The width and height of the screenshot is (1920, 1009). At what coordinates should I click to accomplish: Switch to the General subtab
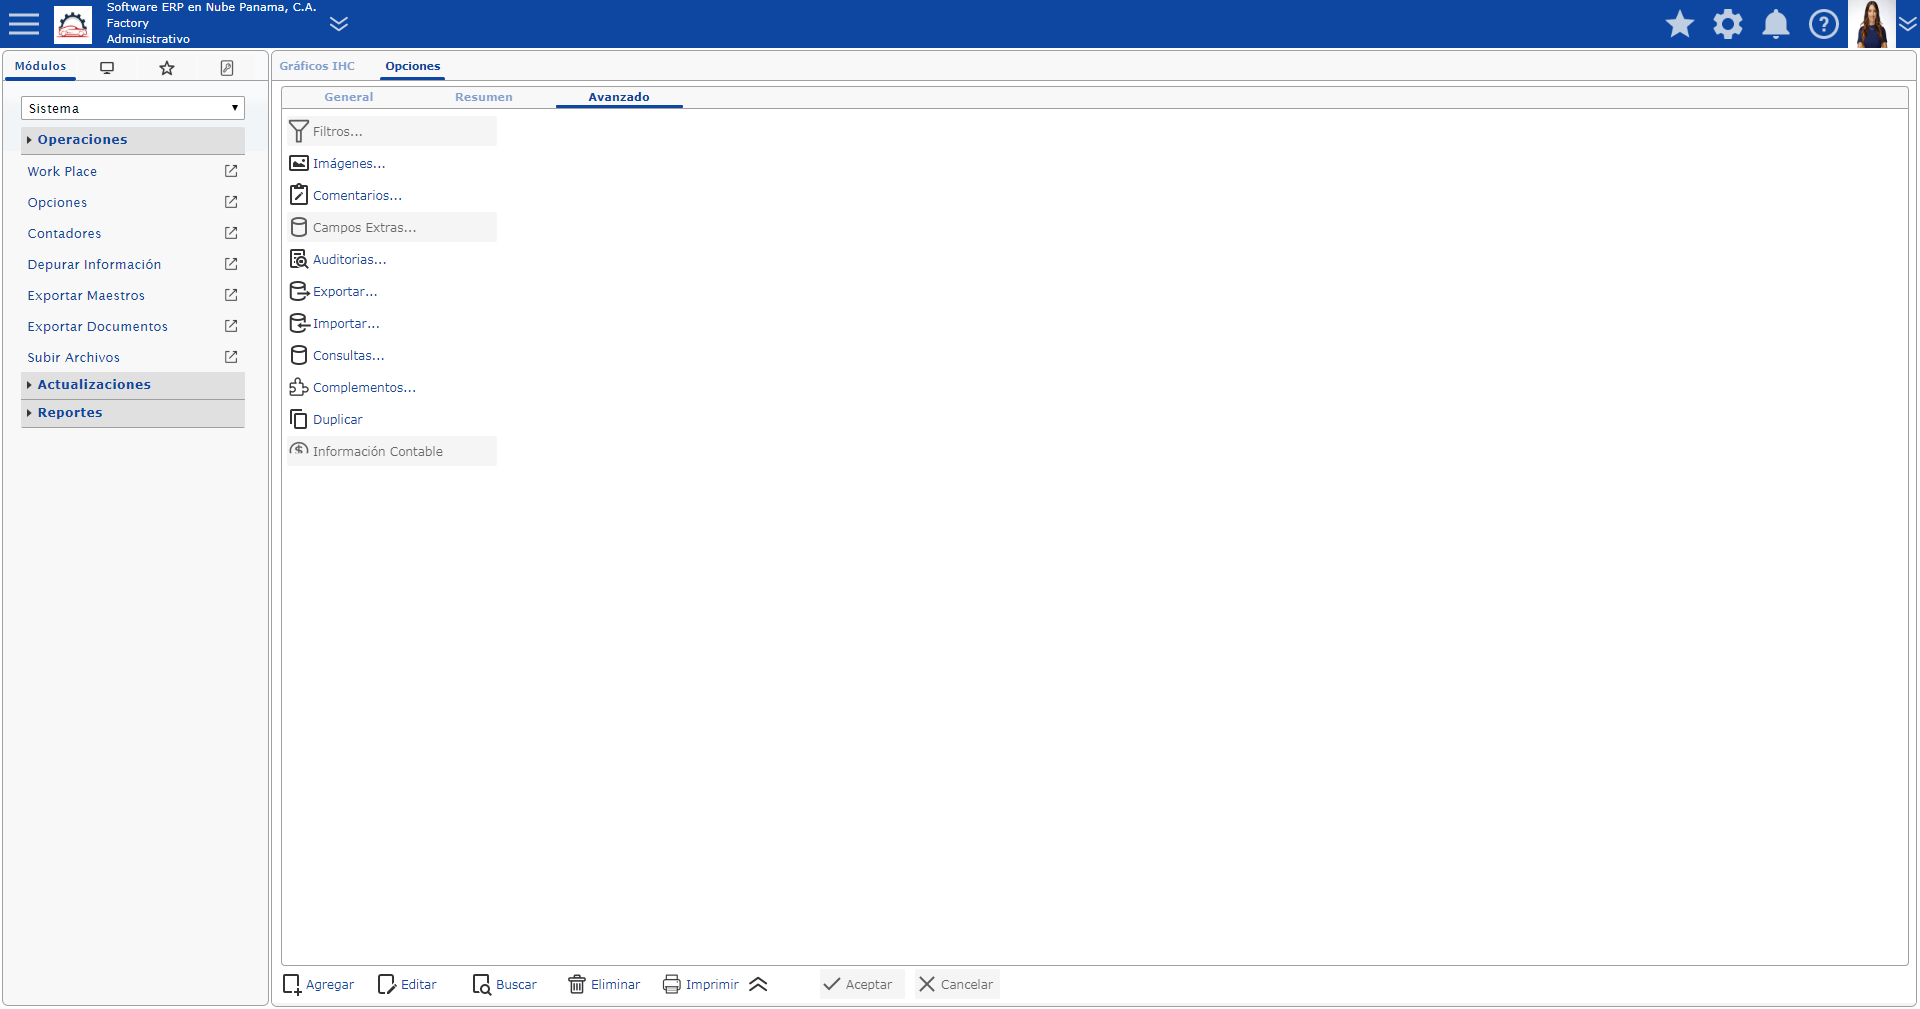(349, 97)
